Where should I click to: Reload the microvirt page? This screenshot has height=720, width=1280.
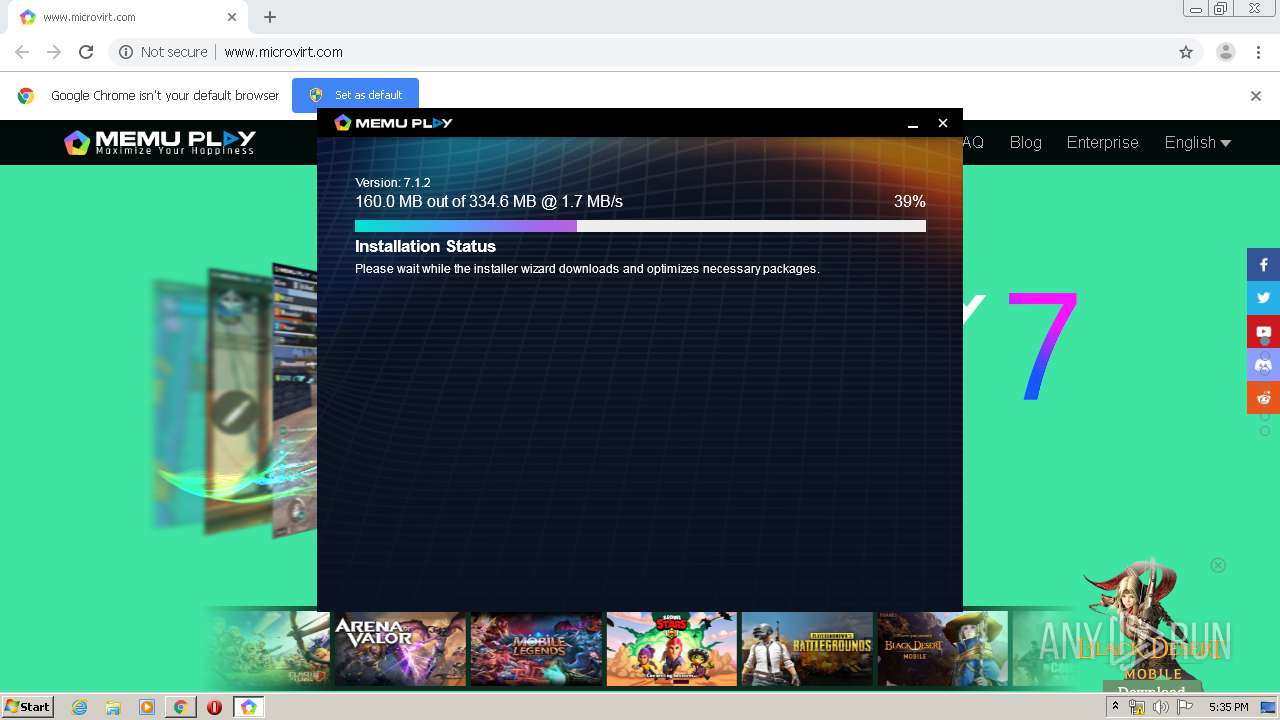(86, 52)
